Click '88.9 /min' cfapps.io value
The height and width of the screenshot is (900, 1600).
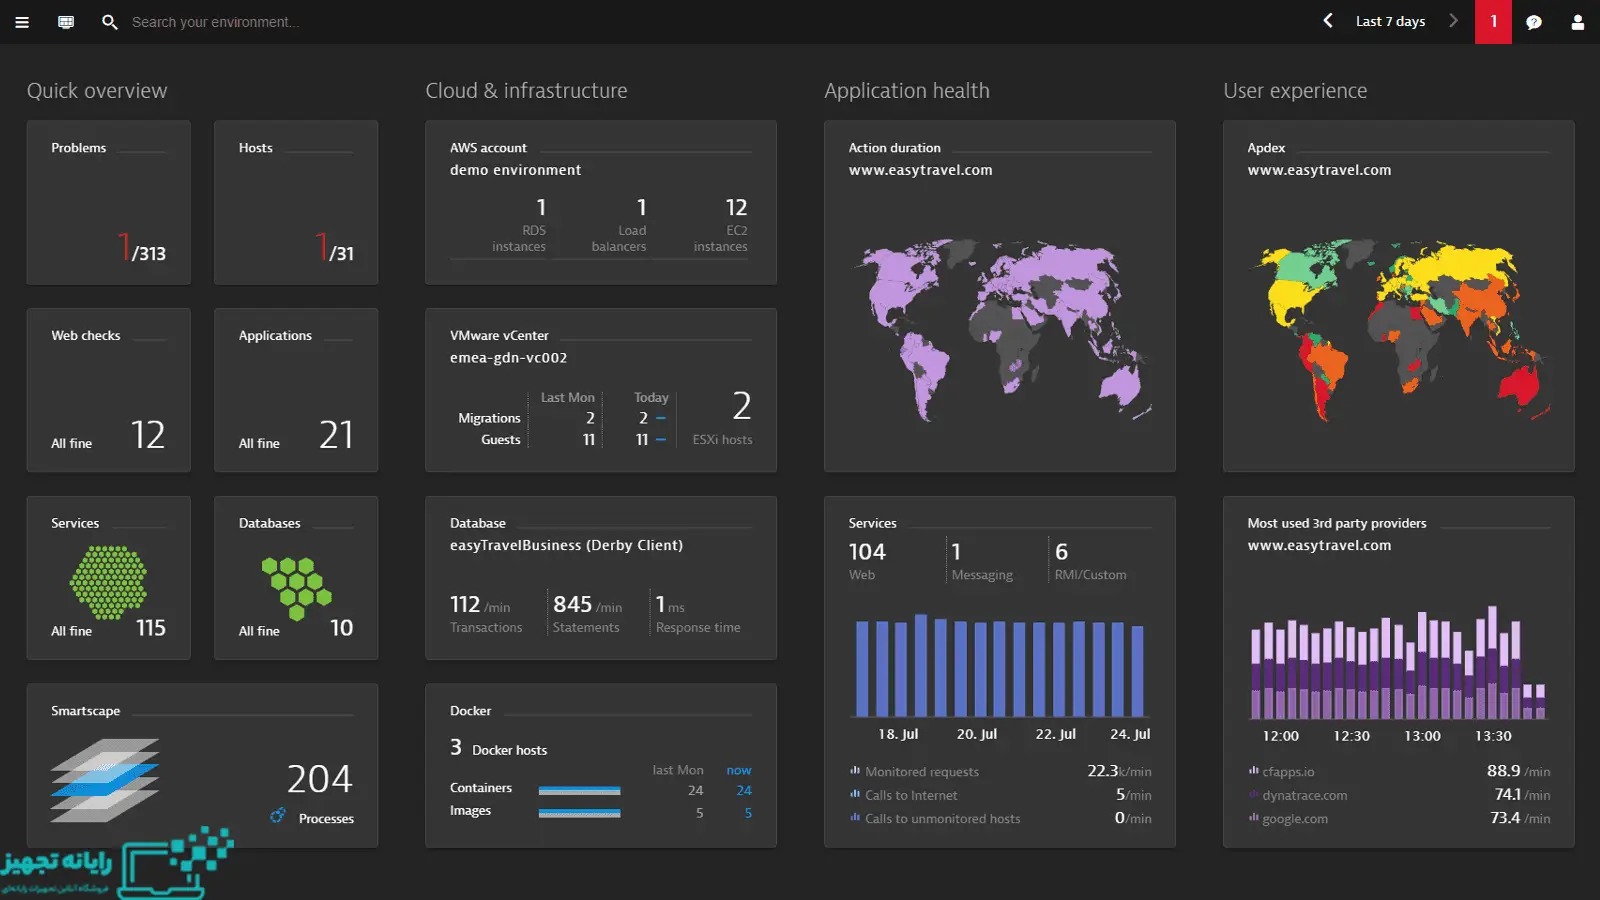1518,771
